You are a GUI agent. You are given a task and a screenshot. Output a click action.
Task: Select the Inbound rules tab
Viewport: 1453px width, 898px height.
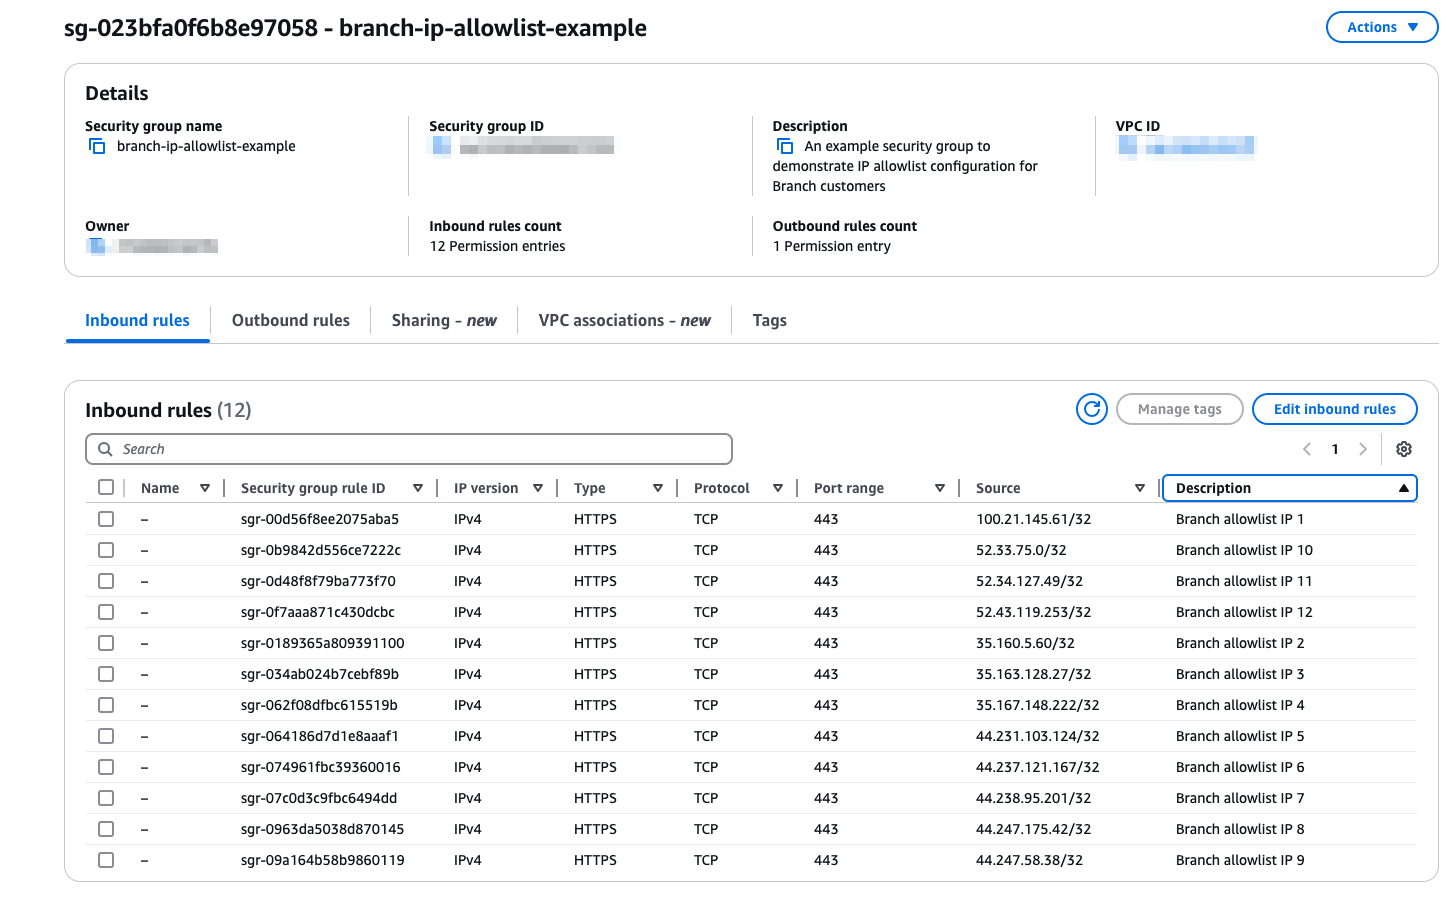click(x=137, y=320)
